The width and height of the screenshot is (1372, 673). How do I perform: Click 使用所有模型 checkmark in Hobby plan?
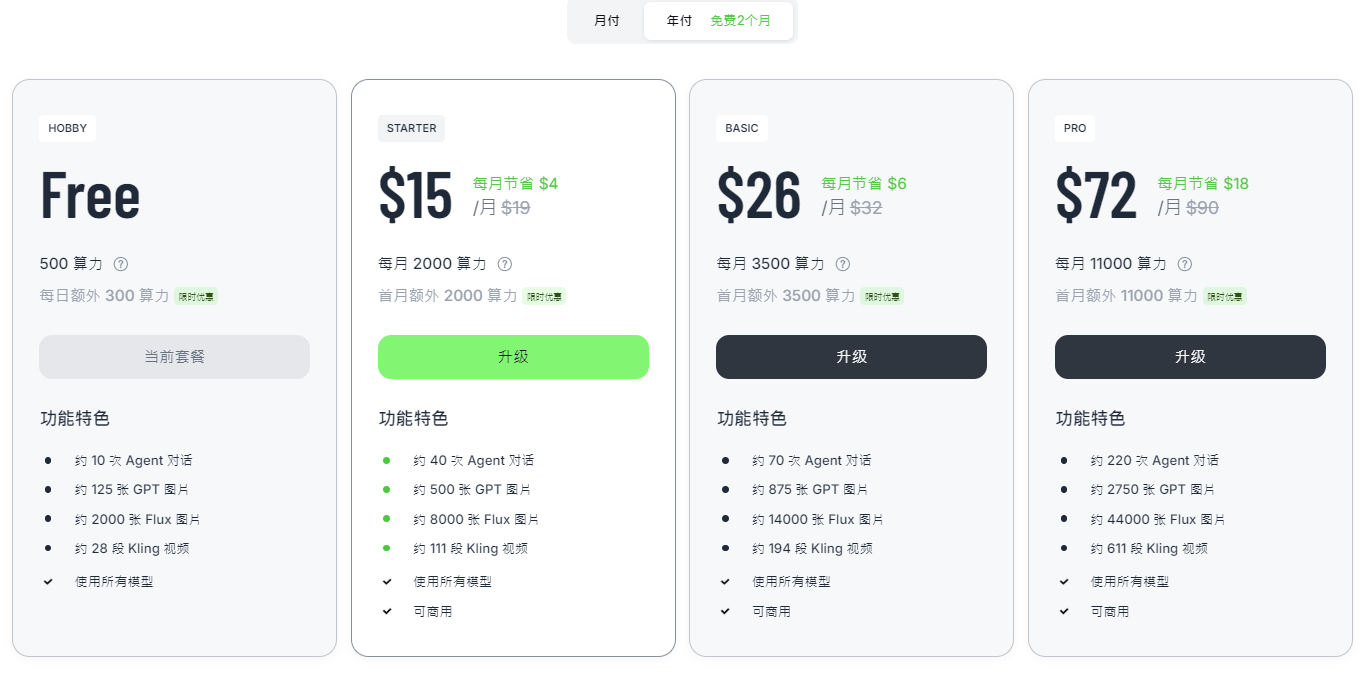coord(48,581)
